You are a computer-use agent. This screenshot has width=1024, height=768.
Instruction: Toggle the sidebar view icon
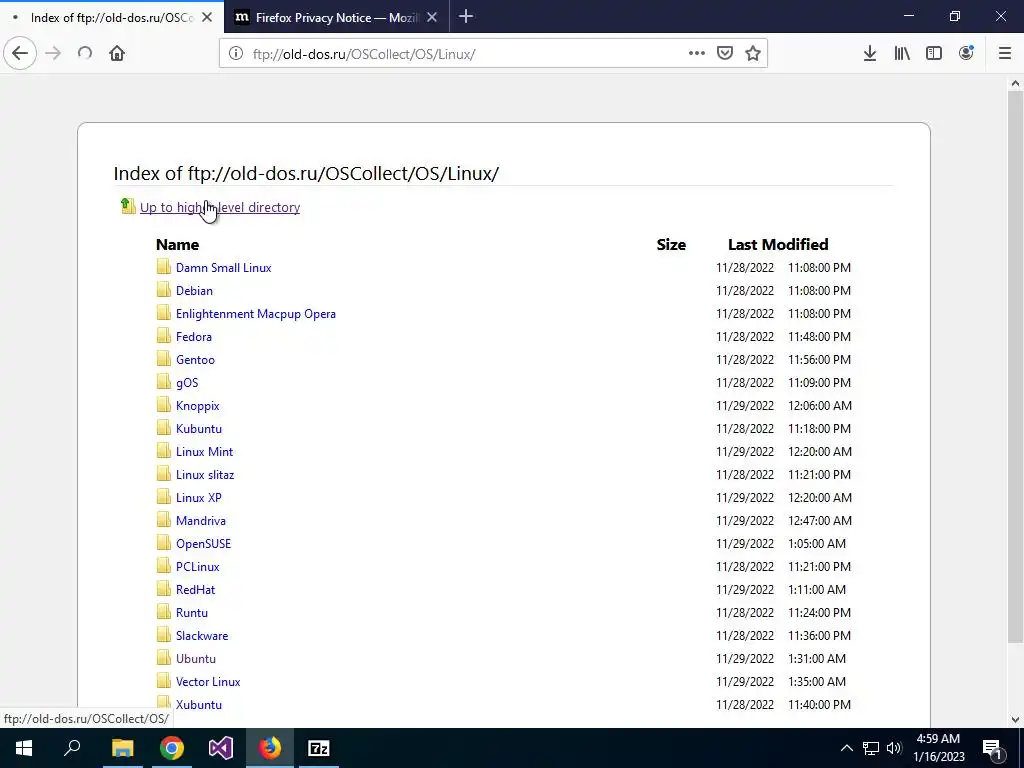934,53
